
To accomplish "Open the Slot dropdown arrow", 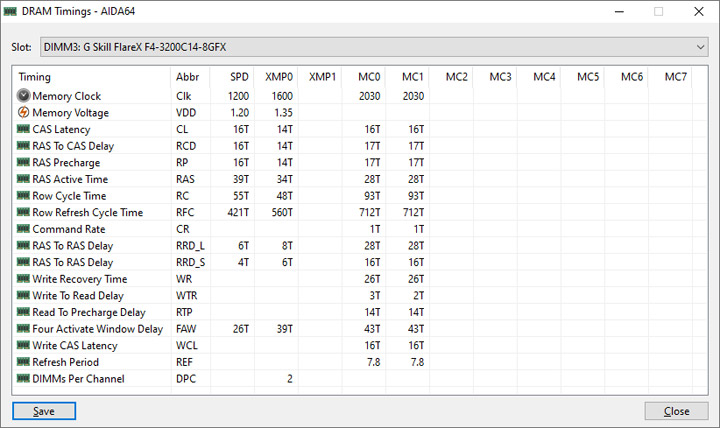I will pos(700,47).
